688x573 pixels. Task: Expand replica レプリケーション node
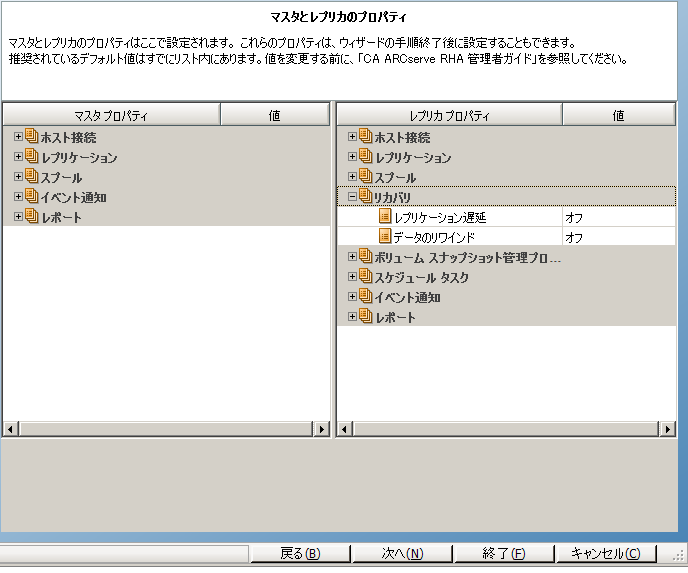click(x=352, y=157)
